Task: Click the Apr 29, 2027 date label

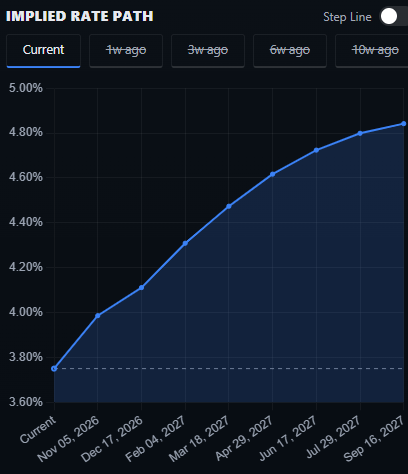Action: 244,439
